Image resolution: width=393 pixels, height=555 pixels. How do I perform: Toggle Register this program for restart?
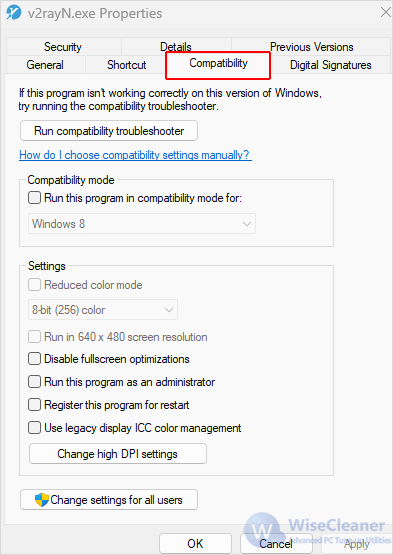[34, 405]
